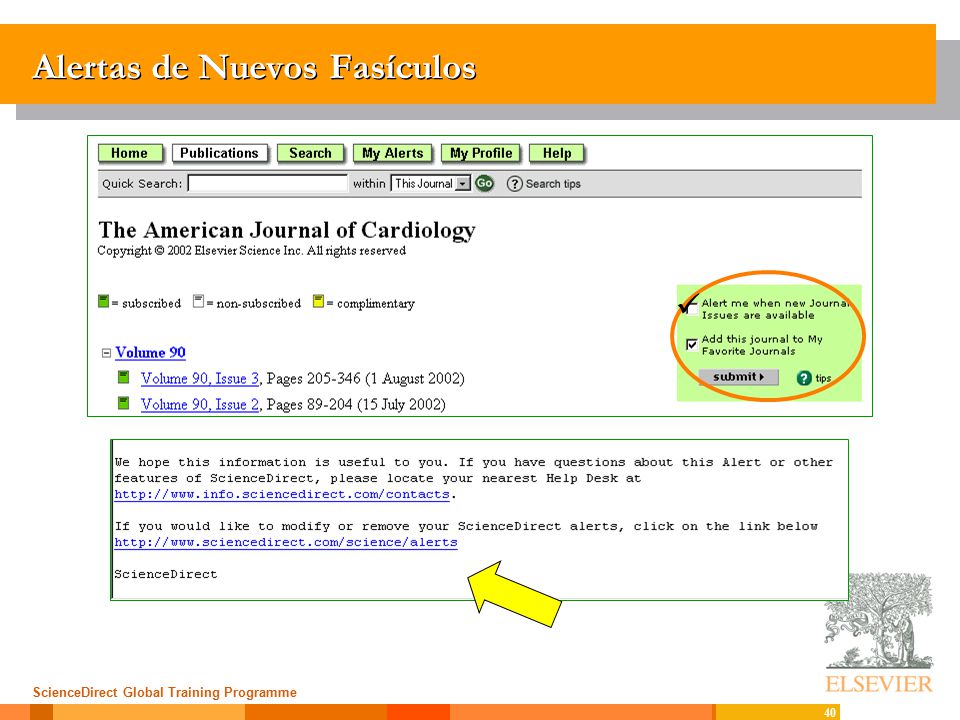The image size is (960, 720).
Task: Click the tips question mark icon
Action: click(804, 378)
